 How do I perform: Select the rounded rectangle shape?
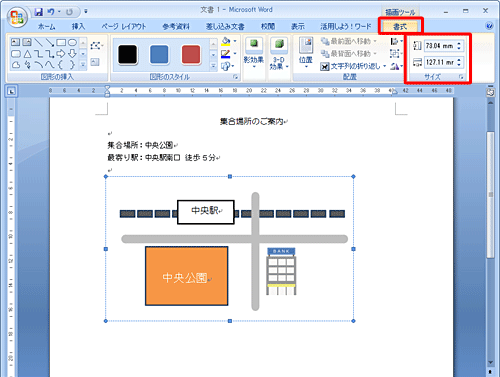coord(16,54)
